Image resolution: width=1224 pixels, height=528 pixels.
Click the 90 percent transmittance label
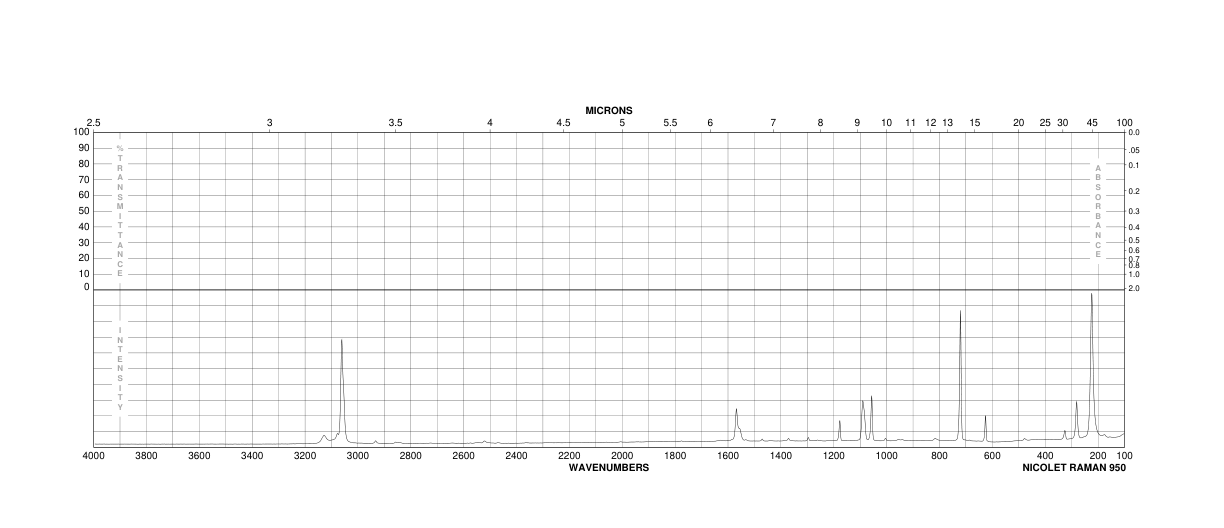click(x=84, y=148)
